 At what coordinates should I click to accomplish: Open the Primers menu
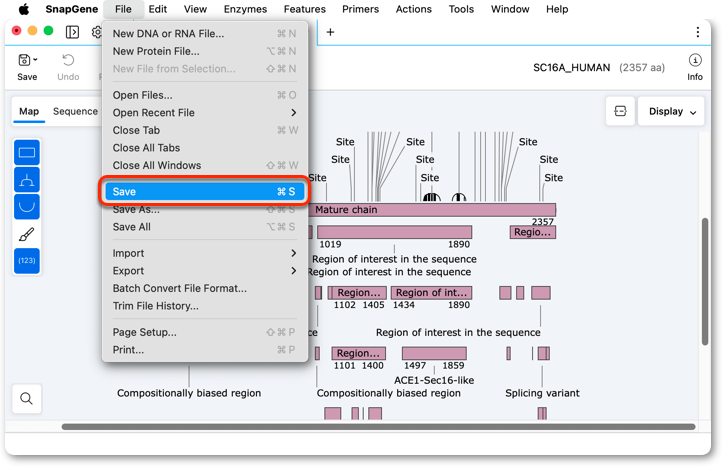pos(360,9)
